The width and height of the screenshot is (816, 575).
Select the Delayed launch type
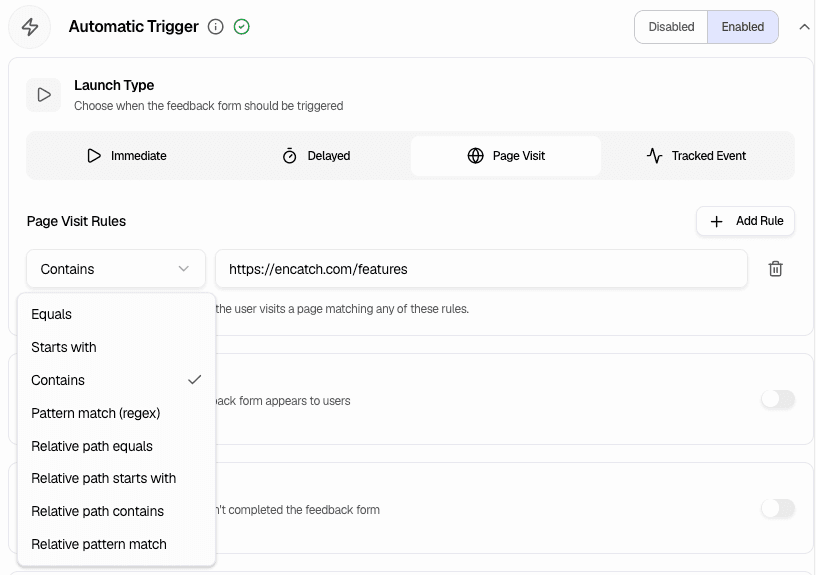coord(316,156)
